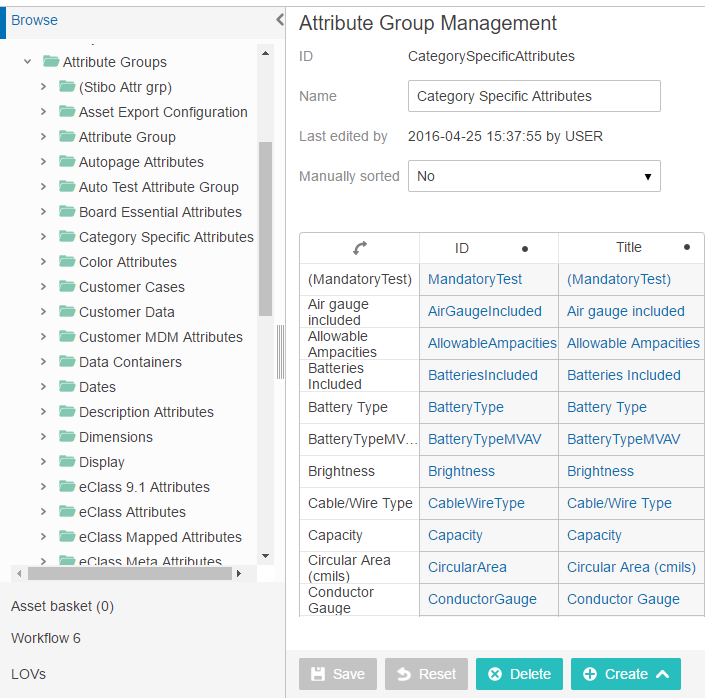Click the curved arrow icon in table header
The width and height of the screenshot is (705, 698).
tap(360, 248)
